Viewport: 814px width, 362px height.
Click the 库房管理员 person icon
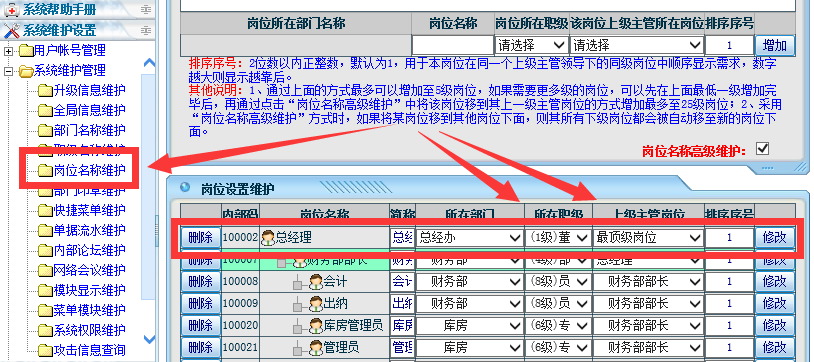(x=316, y=326)
